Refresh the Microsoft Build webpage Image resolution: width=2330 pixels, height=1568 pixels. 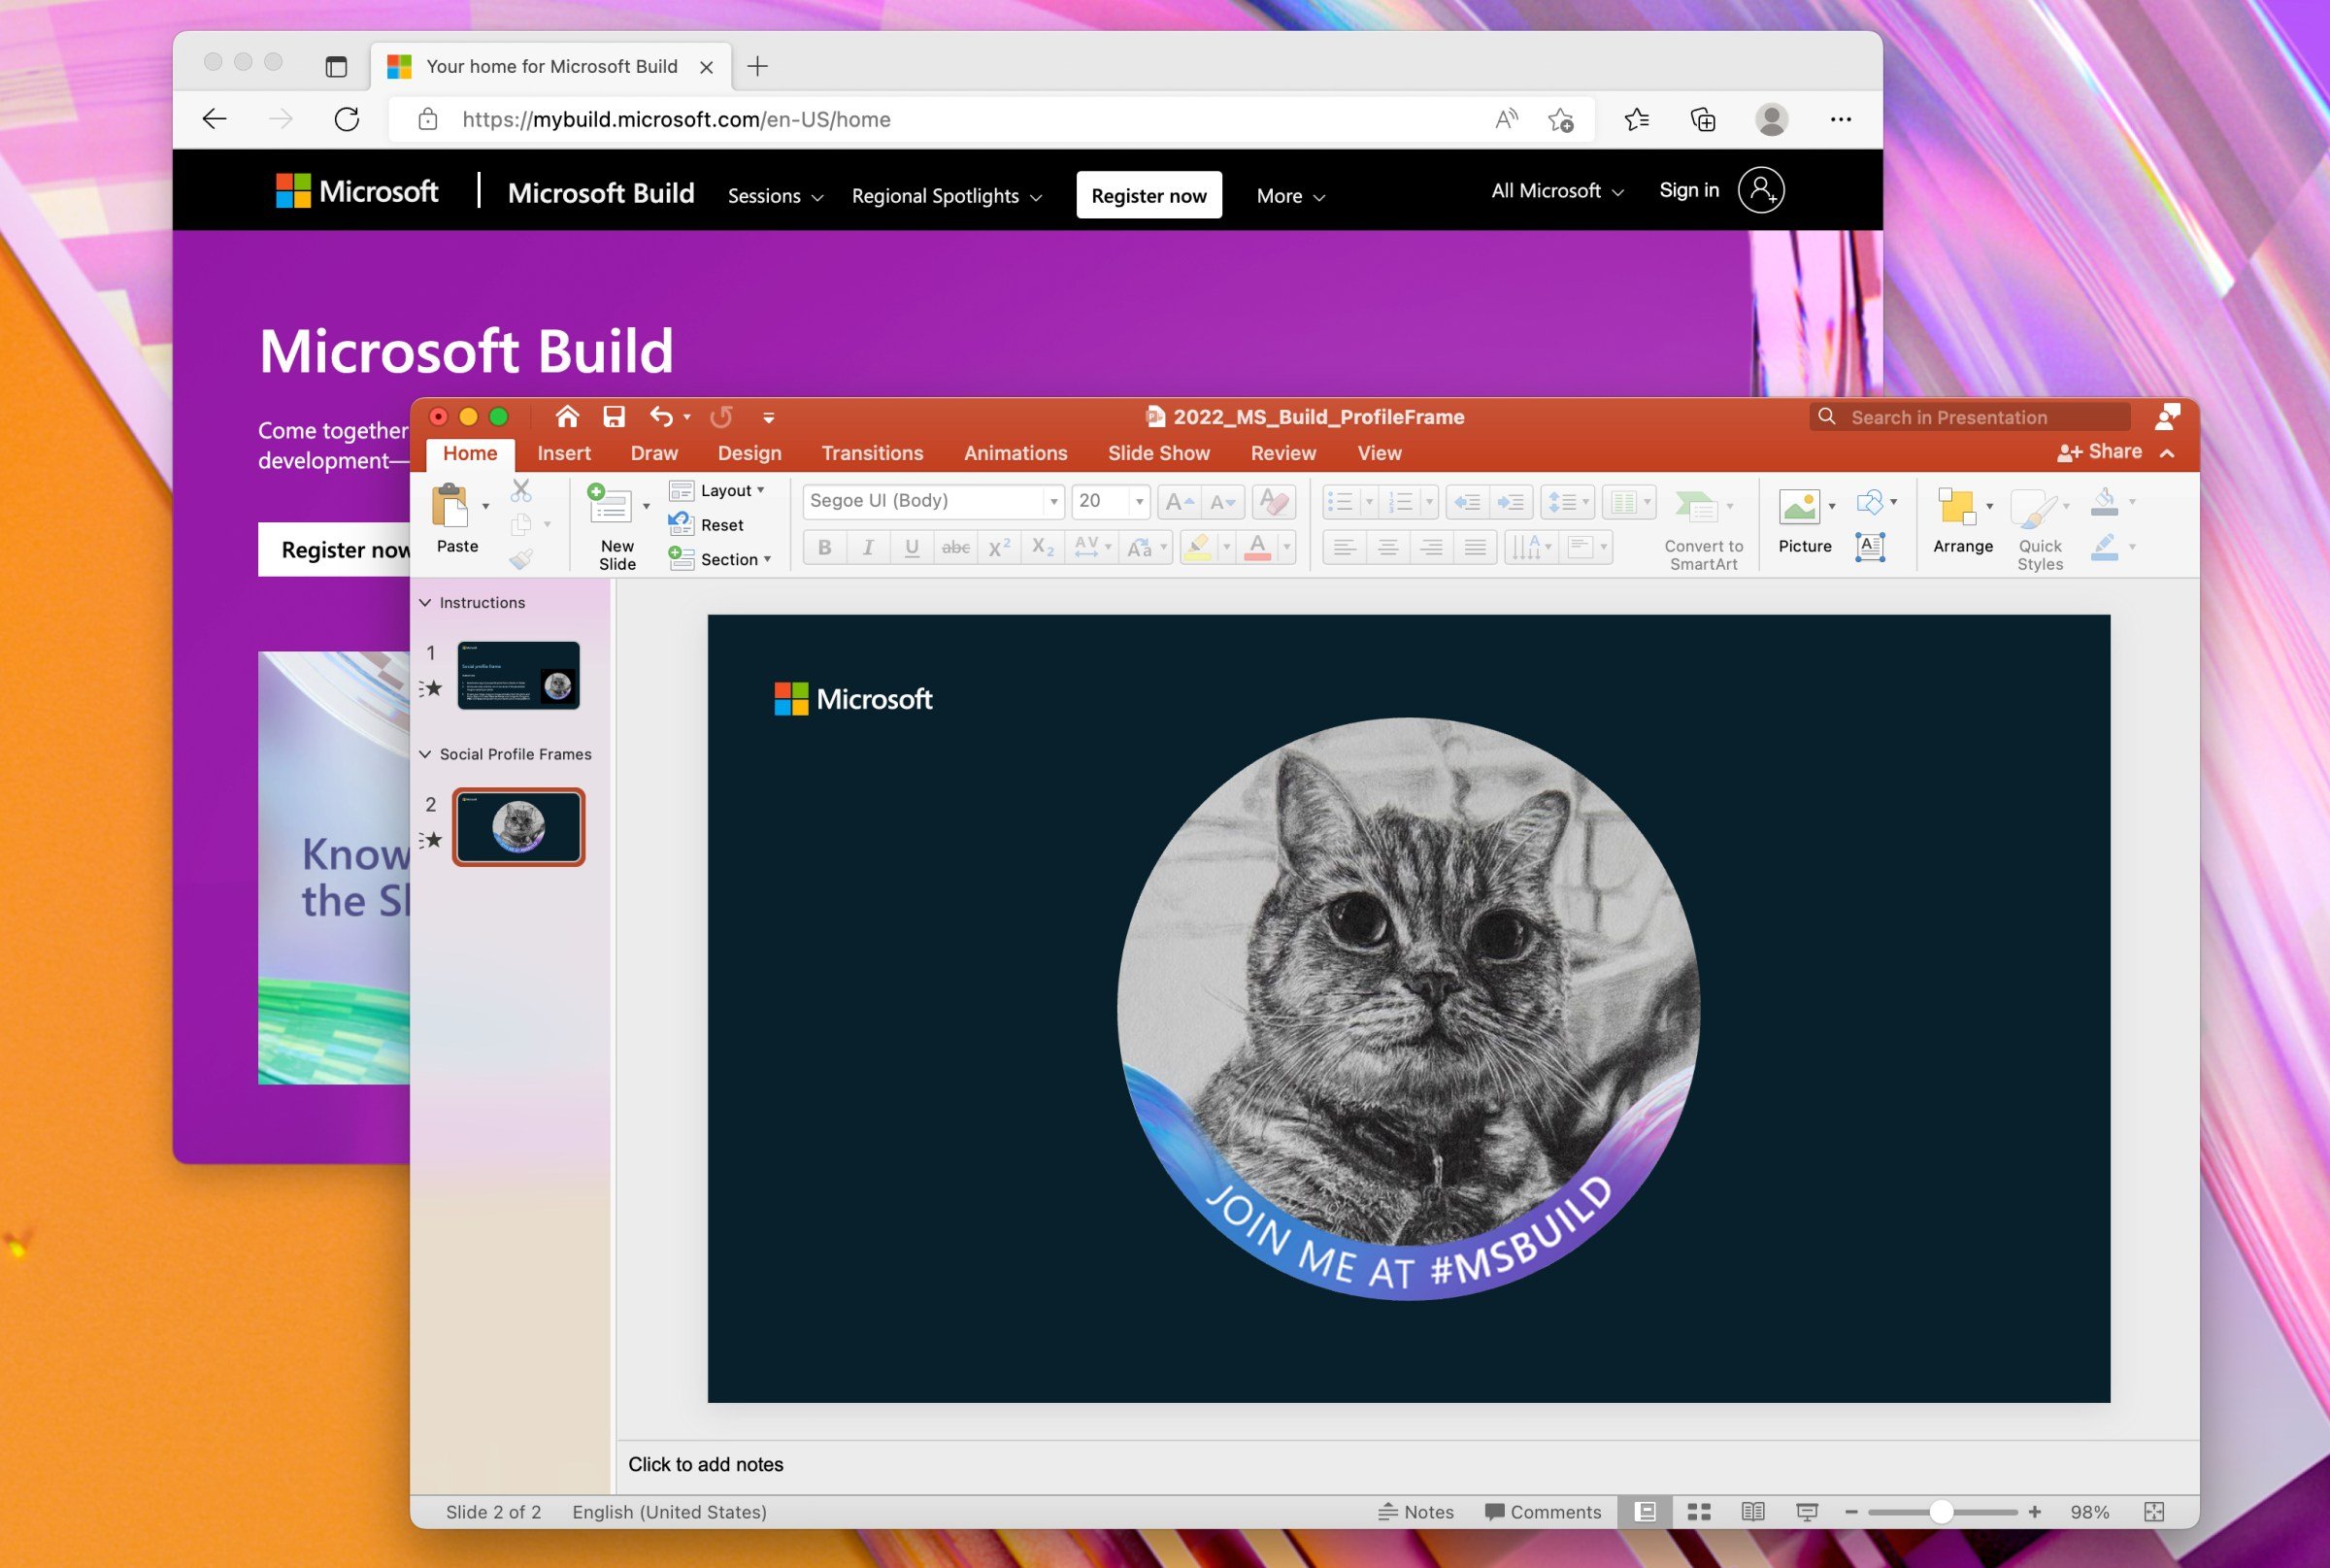point(347,120)
